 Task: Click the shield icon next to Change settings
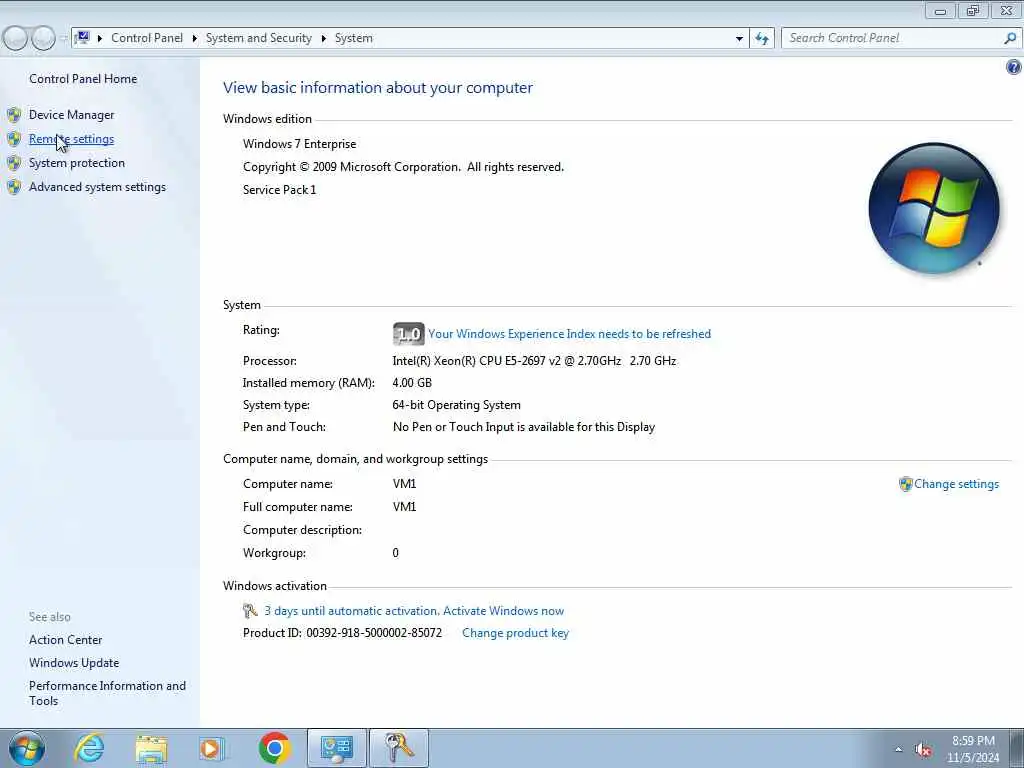coord(905,484)
